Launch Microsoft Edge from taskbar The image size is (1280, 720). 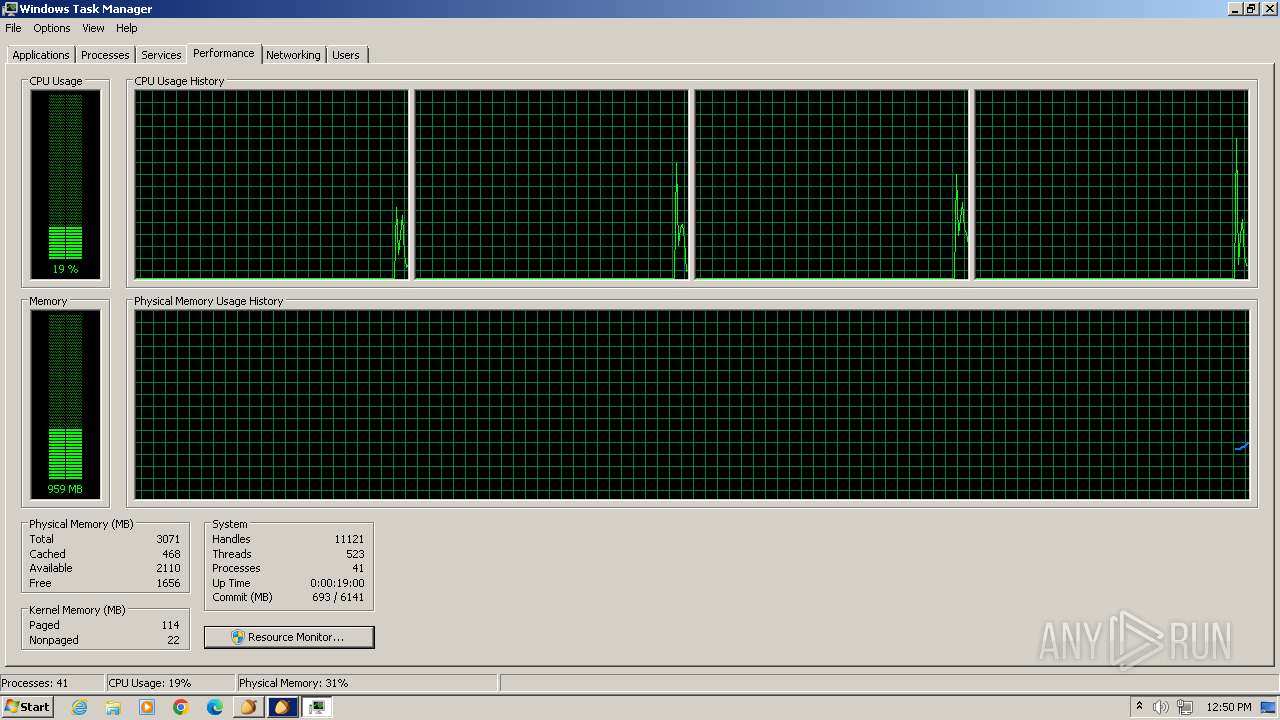[215, 707]
